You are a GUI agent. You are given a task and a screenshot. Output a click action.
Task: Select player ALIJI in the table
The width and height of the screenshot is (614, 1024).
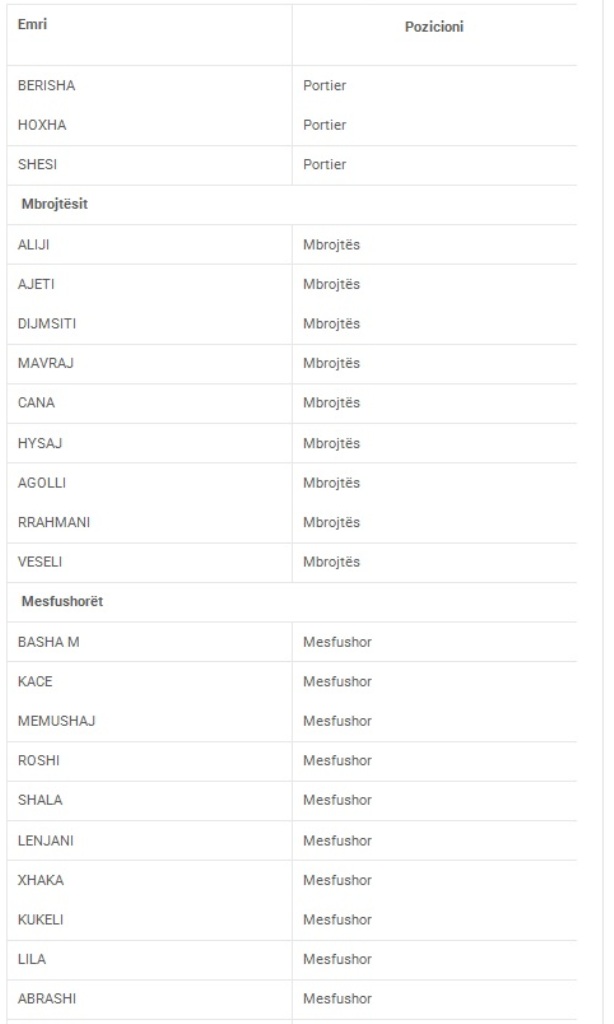34,244
